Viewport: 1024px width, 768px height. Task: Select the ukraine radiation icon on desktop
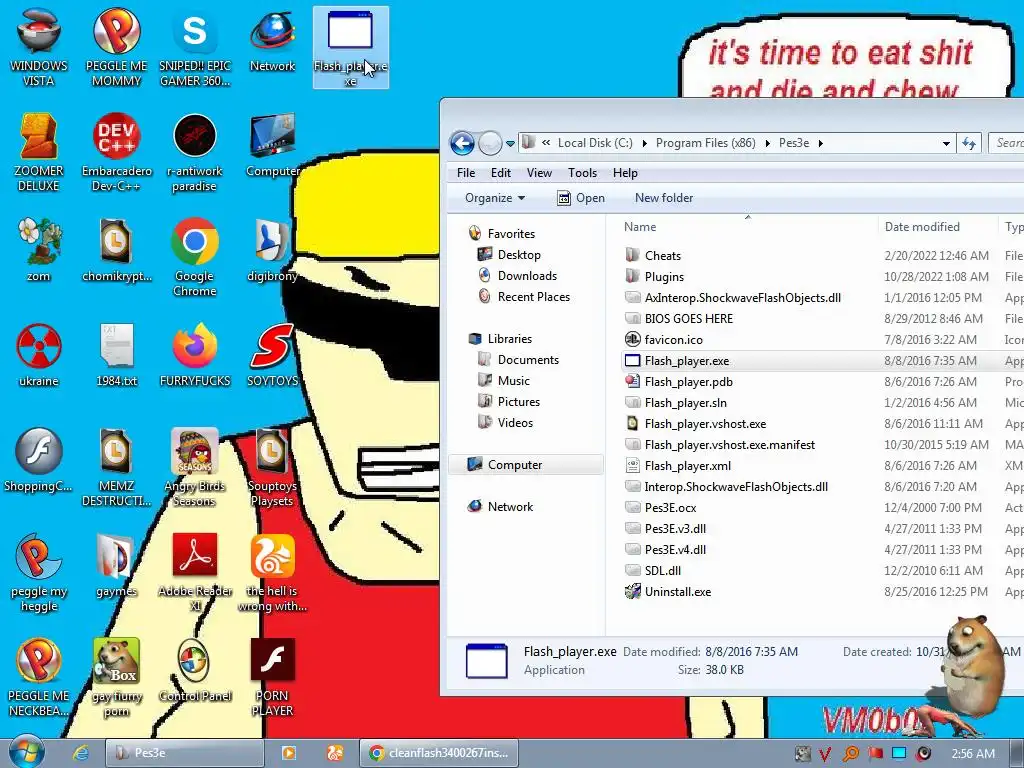39,355
